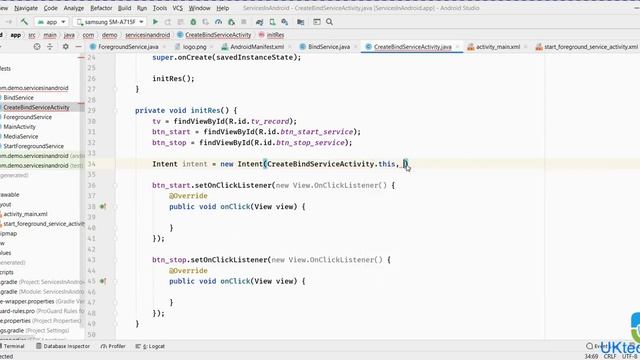
Task: Open the Build menu
Action: click(124, 8)
